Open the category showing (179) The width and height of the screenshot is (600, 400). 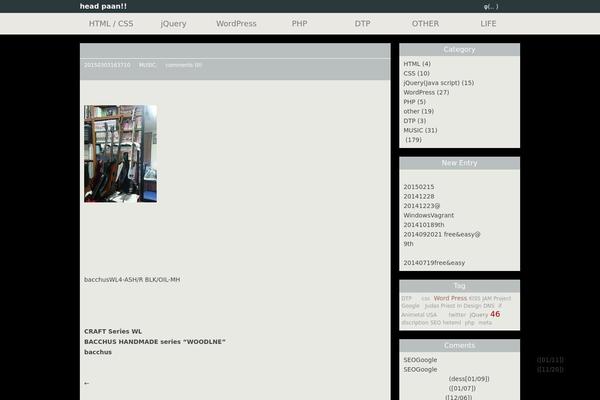coord(413,140)
